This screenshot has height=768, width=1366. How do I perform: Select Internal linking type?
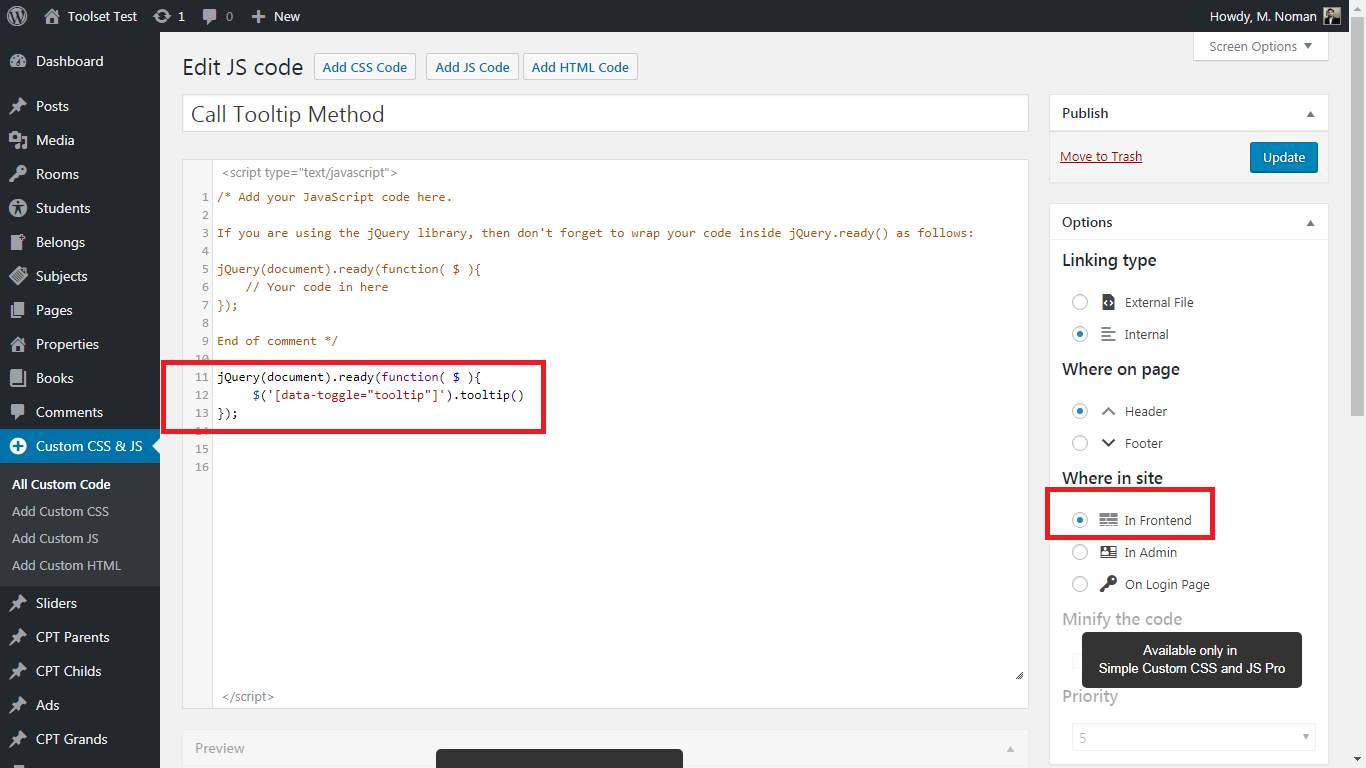pyautogui.click(x=1080, y=334)
